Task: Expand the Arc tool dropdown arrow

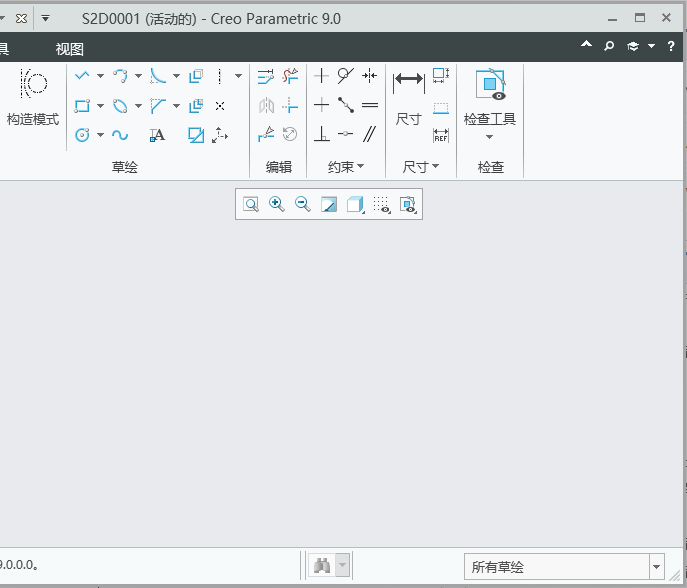Action: 138,76
